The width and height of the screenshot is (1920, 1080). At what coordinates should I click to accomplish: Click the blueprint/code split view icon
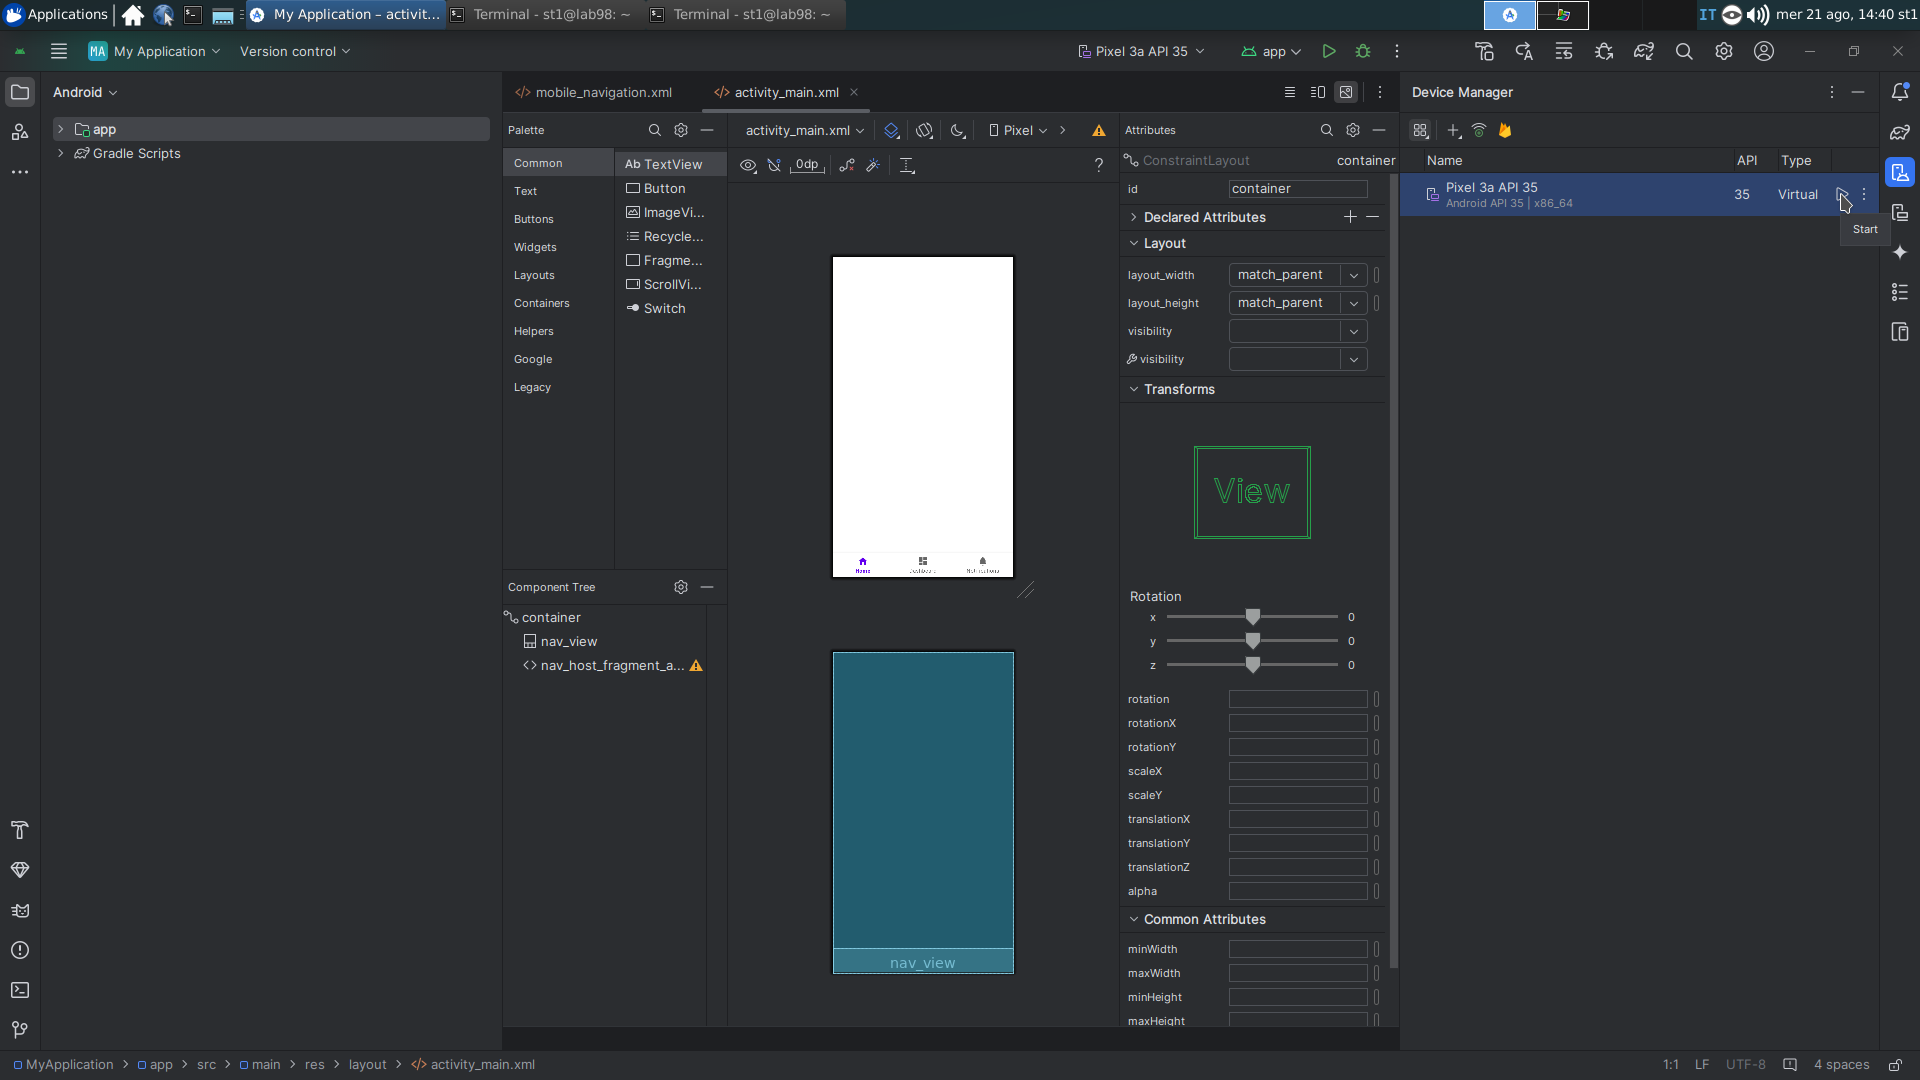click(1317, 91)
